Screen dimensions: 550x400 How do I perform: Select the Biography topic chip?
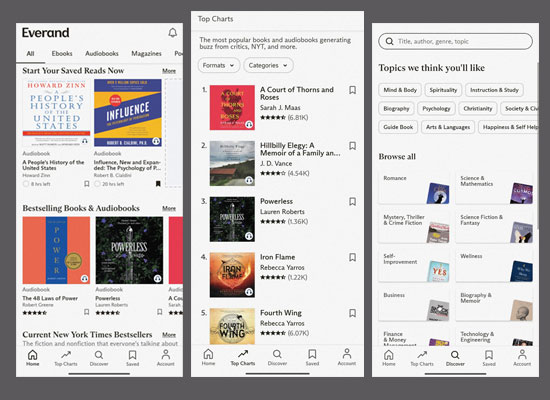pos(396,108)
